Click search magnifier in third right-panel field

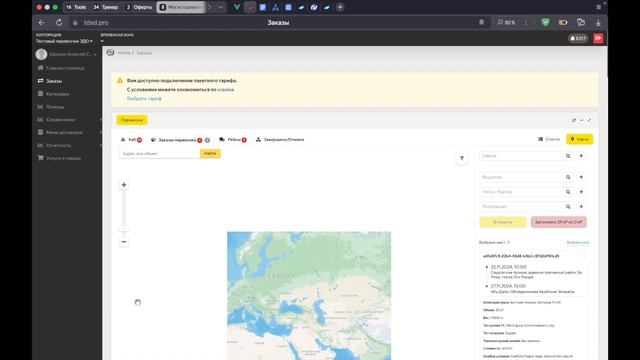[x=568, y=192]
